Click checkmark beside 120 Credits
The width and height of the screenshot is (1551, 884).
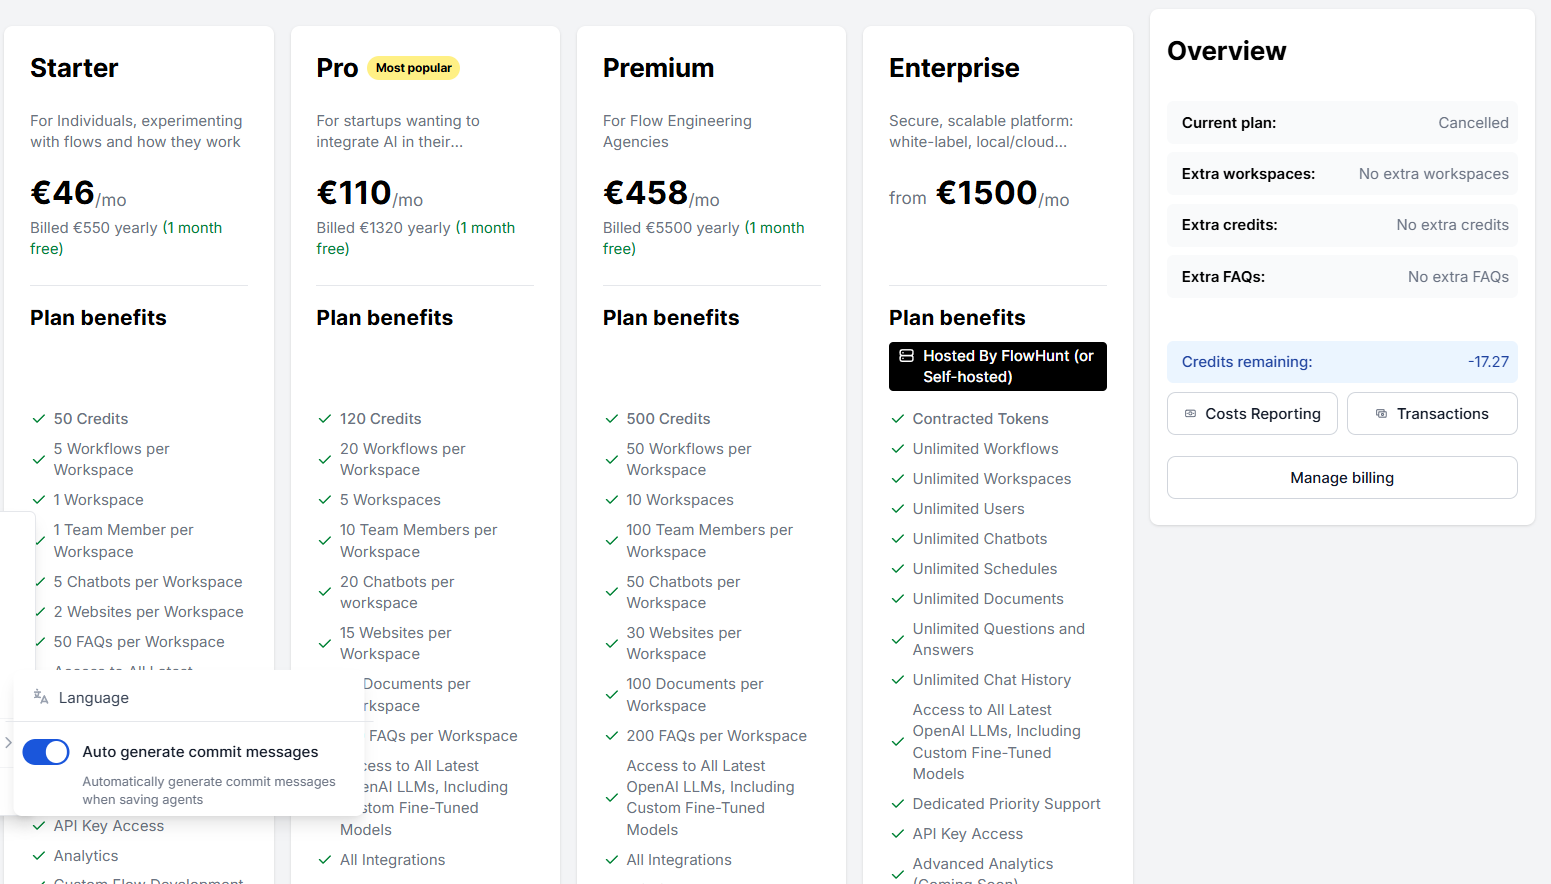tap(325, 419)
